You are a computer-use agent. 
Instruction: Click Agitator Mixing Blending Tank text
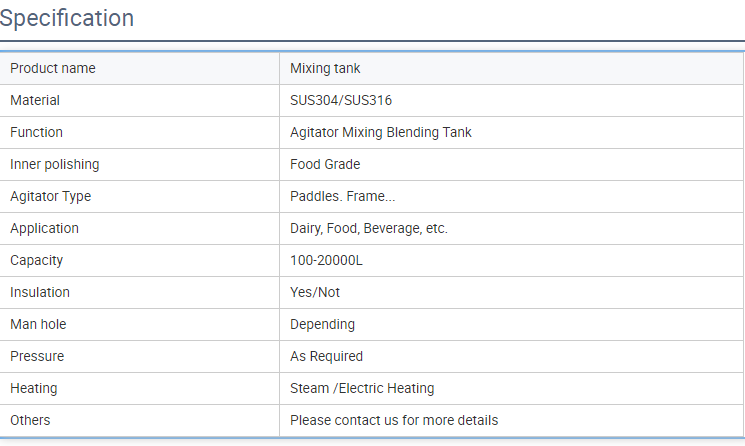point(381,132)
